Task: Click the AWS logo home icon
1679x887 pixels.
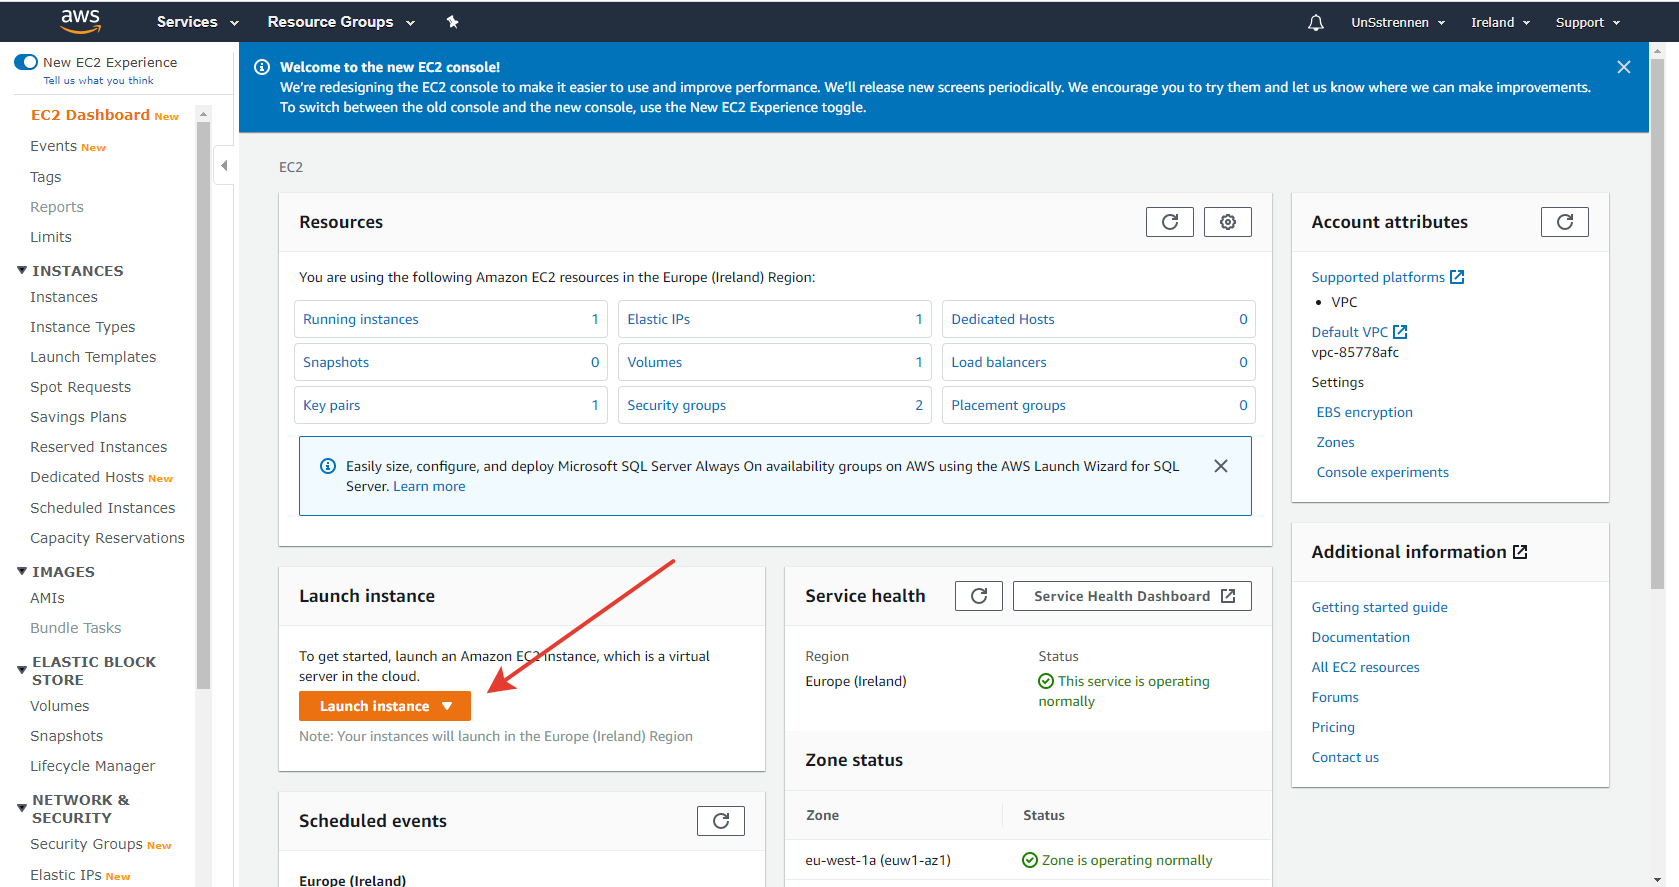Action: (x=80, y=21)
